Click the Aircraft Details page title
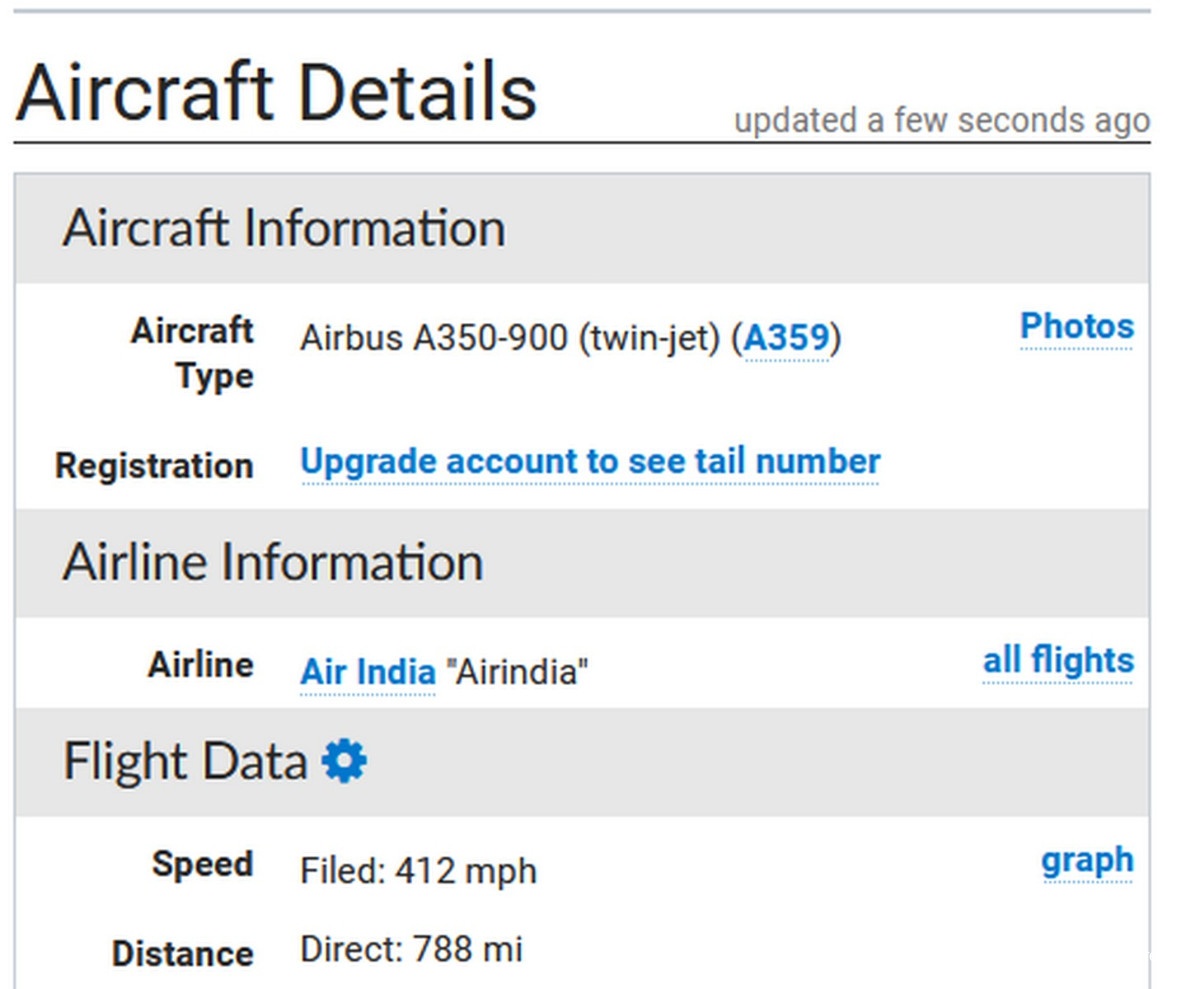1200x989 pixels. tap(276, 92)
